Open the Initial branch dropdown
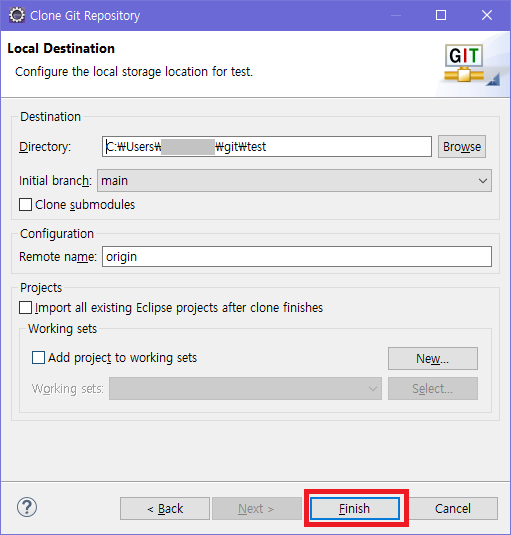The image size is (511, 535). pyautogui.click(x=294, y=180)
